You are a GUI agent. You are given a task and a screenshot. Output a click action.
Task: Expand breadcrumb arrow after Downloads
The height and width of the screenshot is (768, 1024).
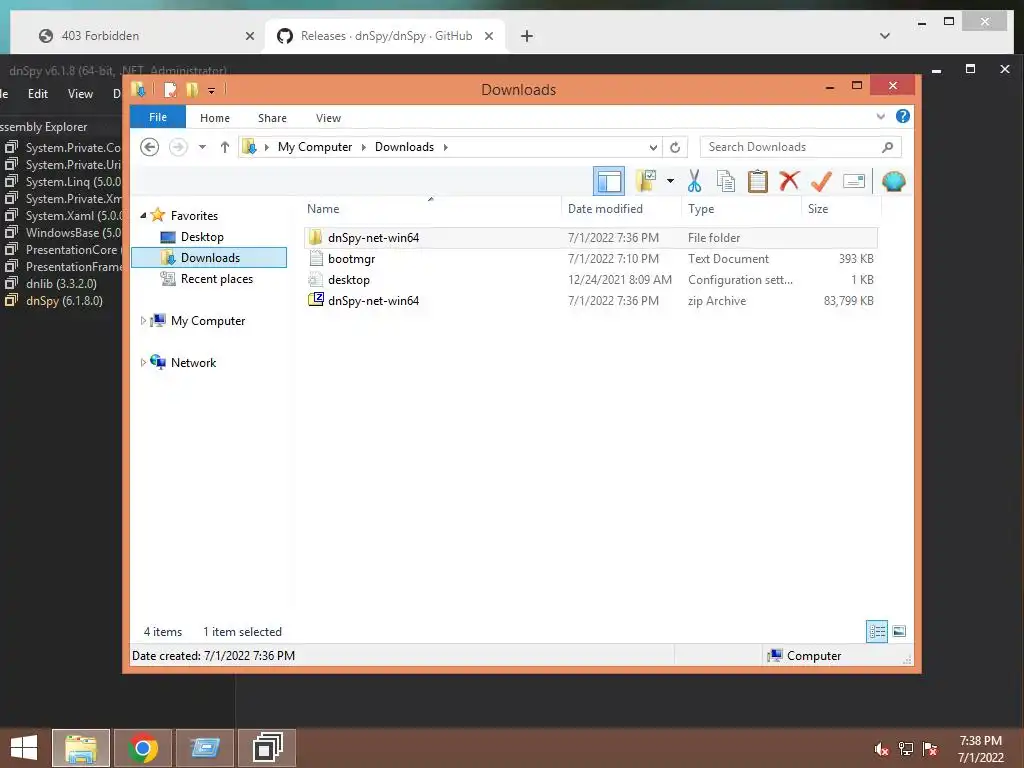tap(445, 147)
